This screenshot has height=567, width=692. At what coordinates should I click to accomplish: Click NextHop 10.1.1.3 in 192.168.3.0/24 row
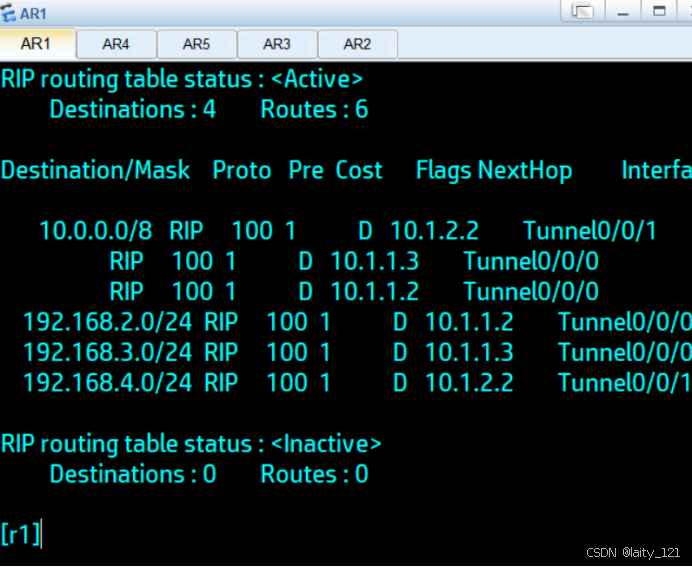469,352
